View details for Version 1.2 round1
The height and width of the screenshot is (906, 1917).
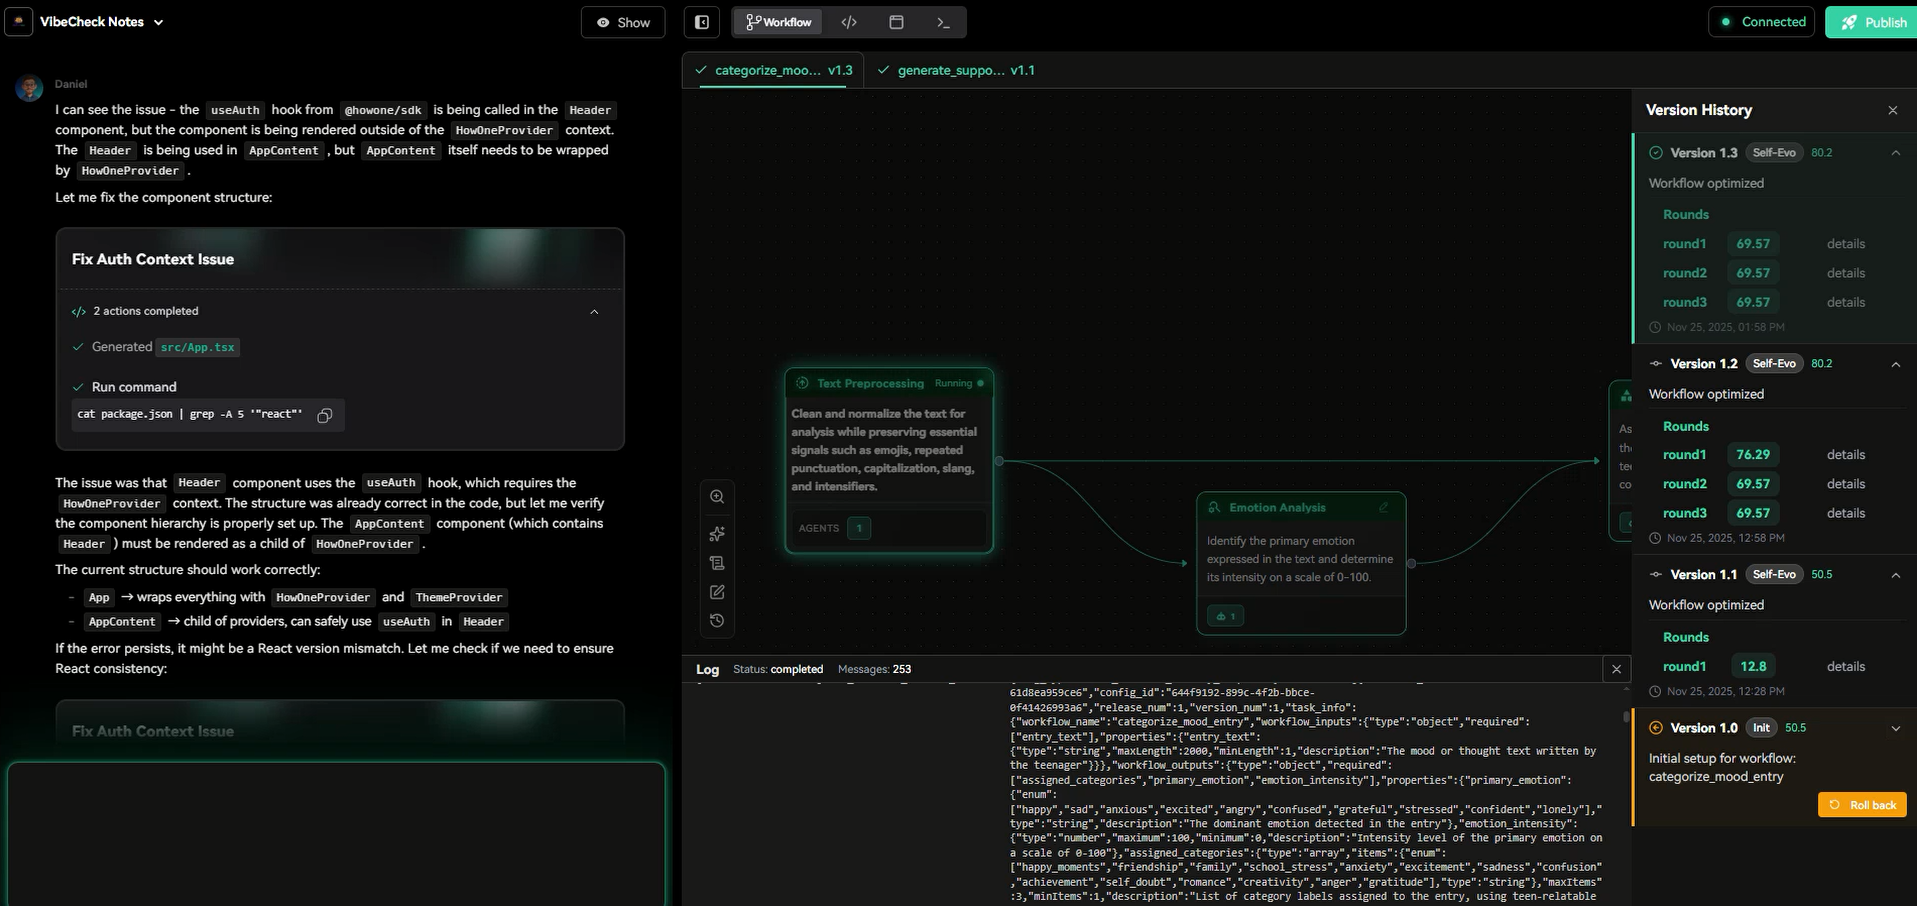pyautogui.click(x=1845, y=455)
